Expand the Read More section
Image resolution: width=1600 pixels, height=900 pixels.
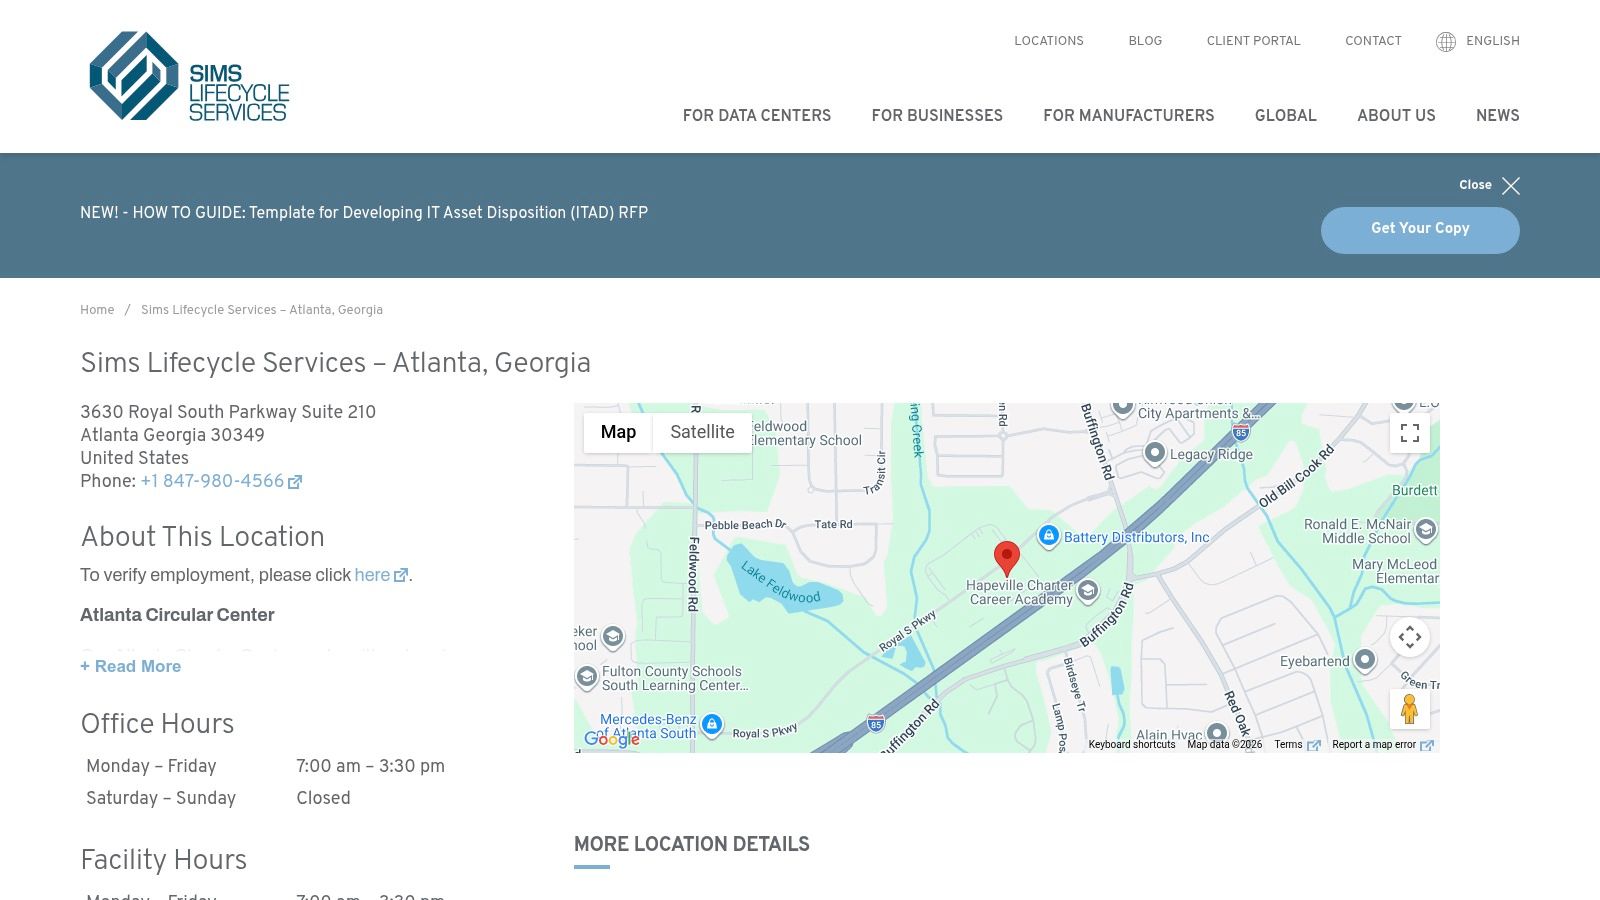tap(130, 666)
